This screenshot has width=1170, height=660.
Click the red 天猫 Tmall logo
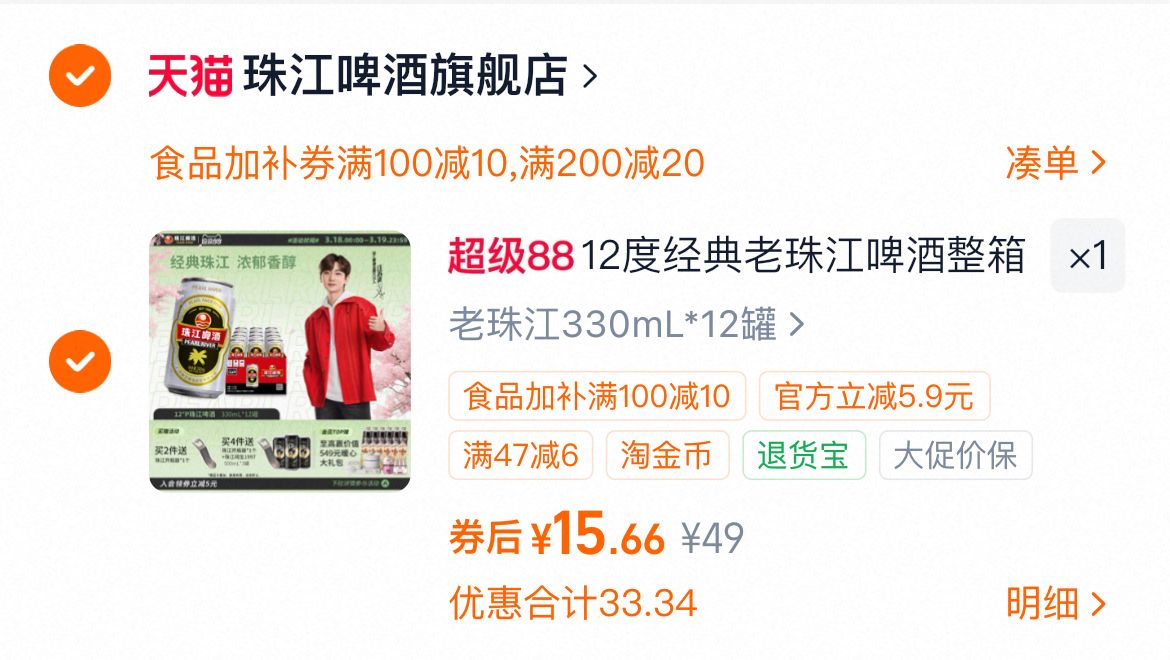point(190,75)
